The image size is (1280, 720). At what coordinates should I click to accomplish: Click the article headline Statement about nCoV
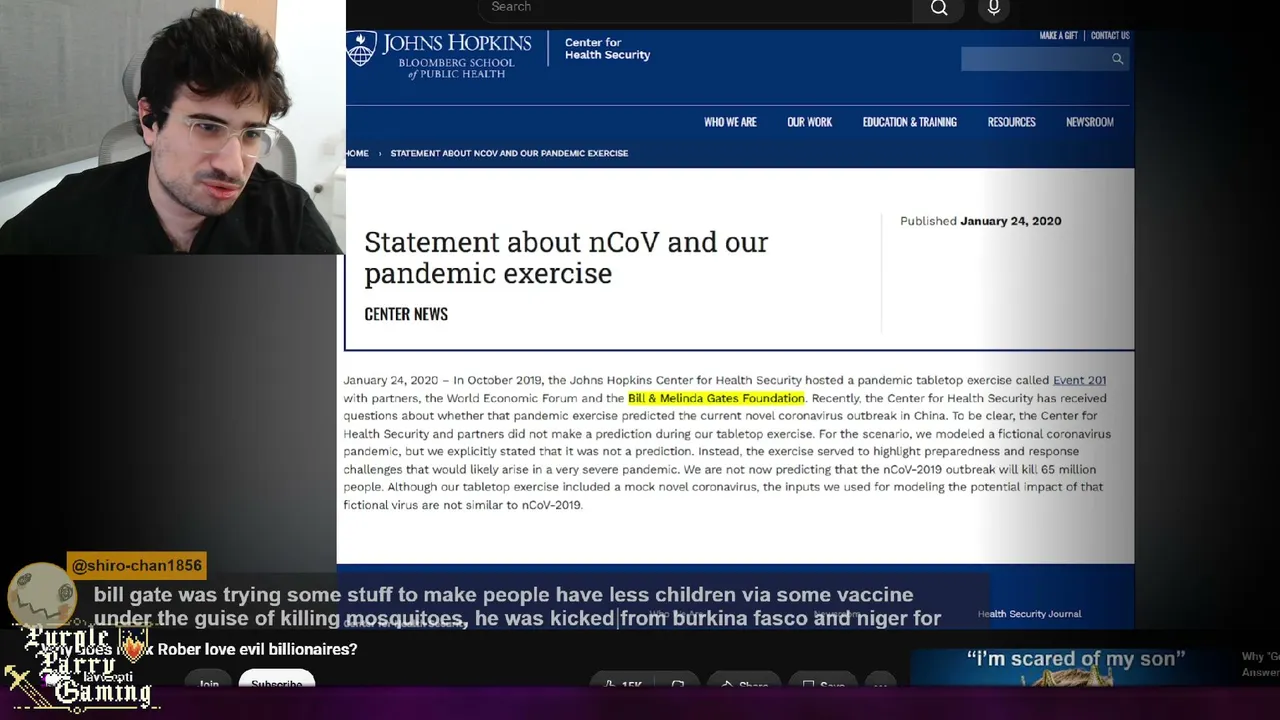coord(566,257)
